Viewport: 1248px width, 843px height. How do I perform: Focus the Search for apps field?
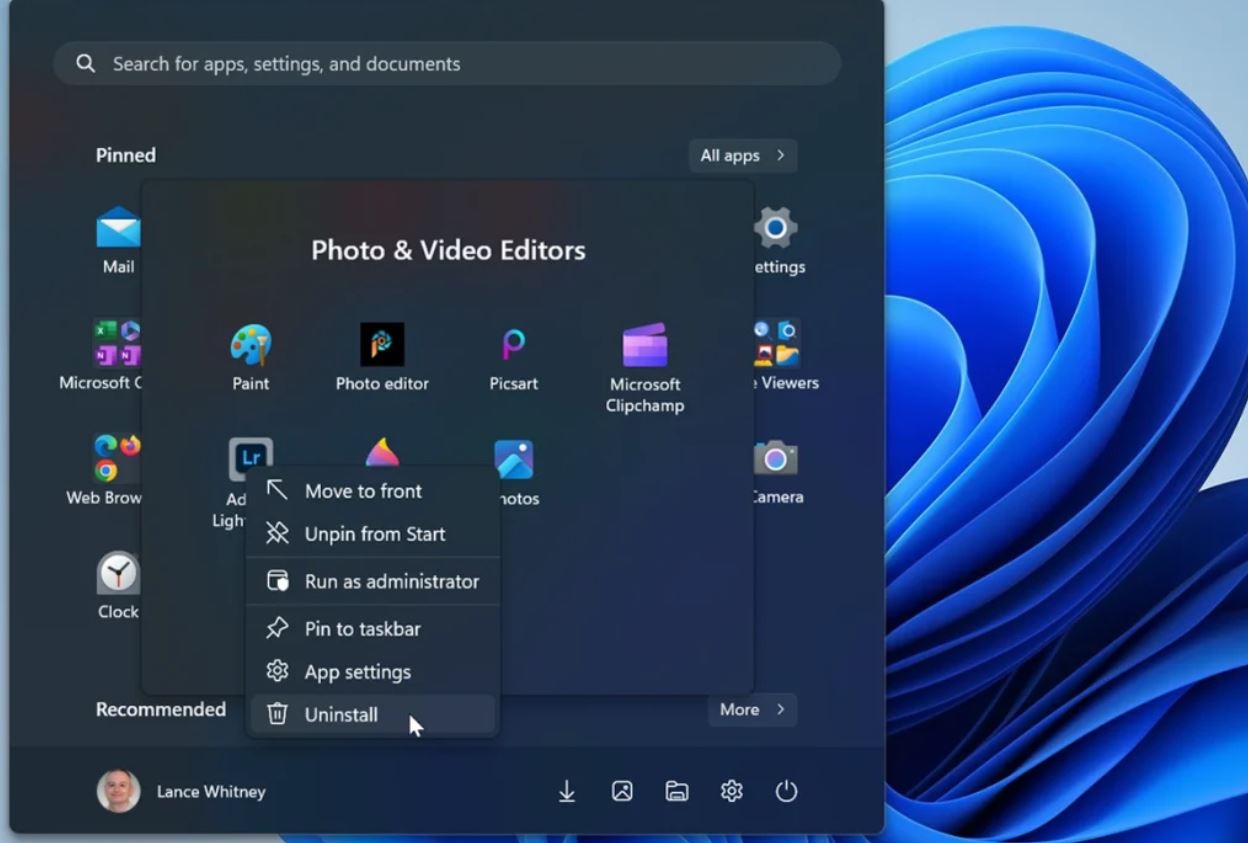coord(447,64)
